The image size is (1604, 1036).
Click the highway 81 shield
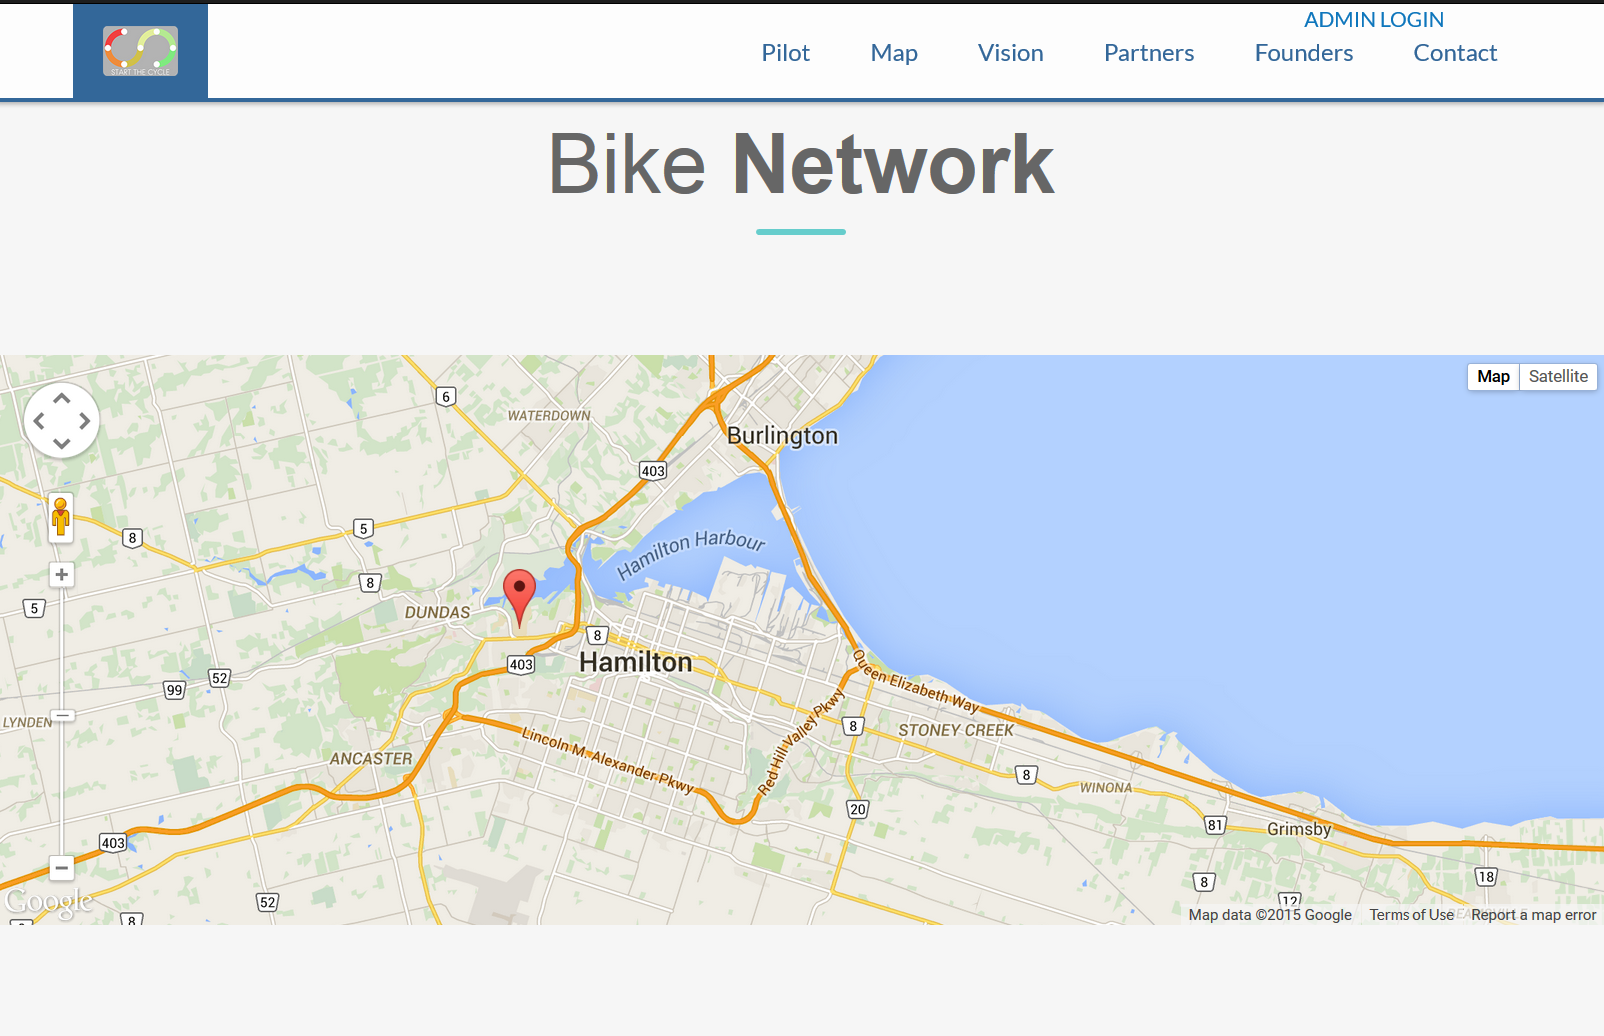[1215, 825]
